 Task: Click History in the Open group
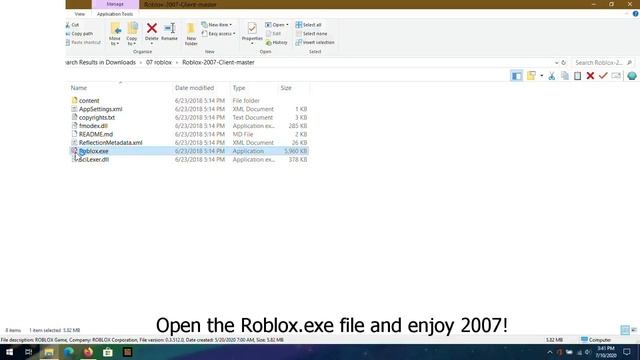coord(276,42)
